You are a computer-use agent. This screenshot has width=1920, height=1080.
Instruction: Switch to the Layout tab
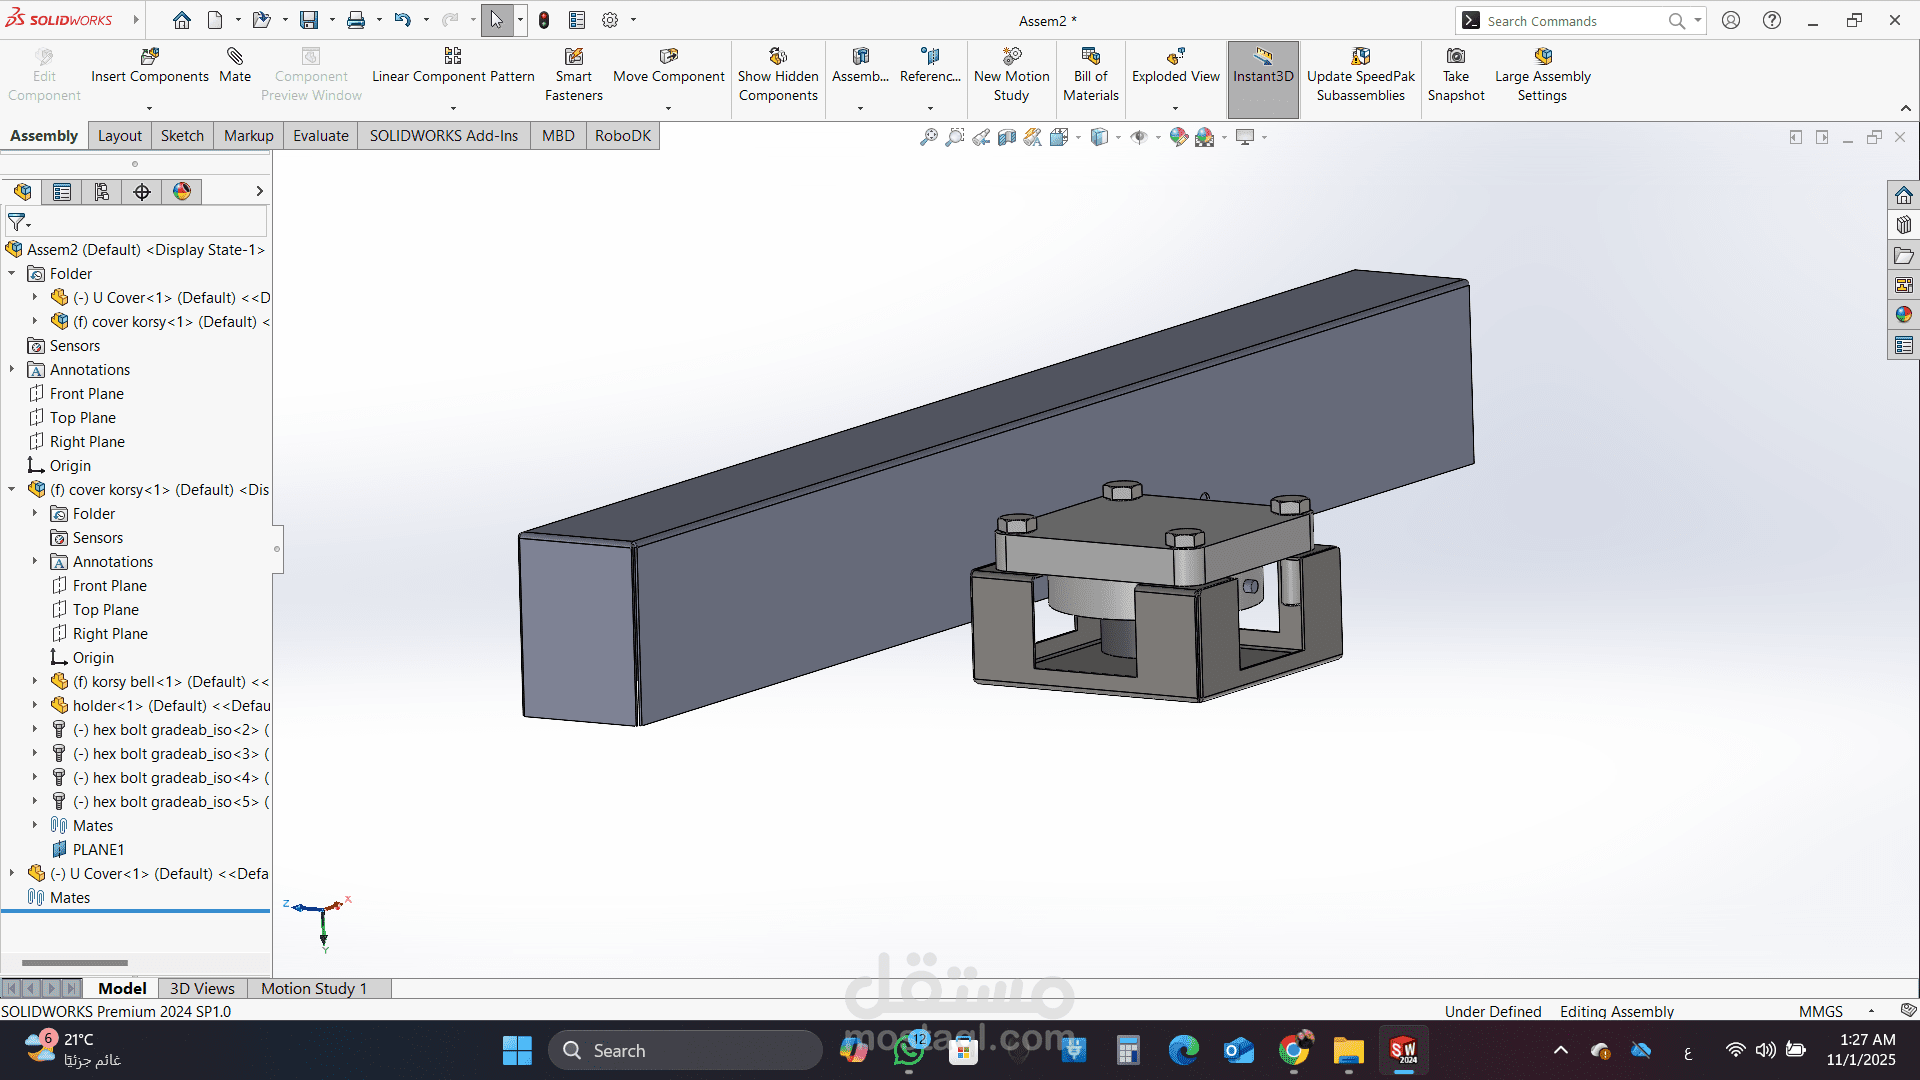pos(120,136)
